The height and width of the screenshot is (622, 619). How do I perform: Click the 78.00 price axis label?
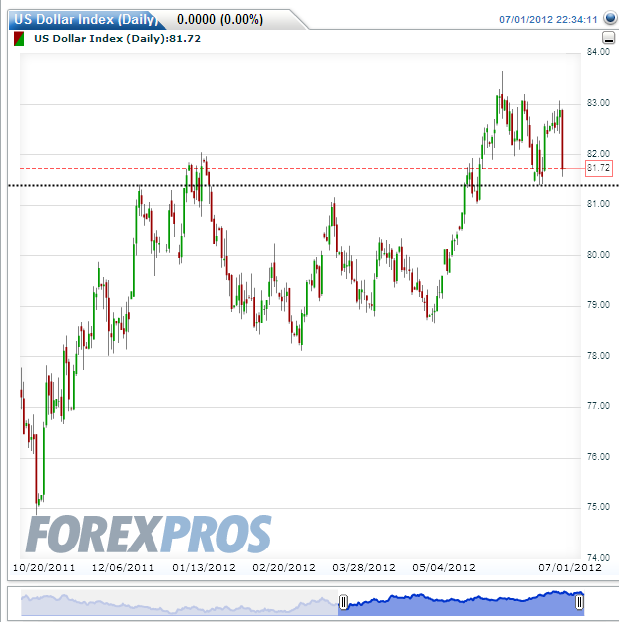(x=598, y=356)
